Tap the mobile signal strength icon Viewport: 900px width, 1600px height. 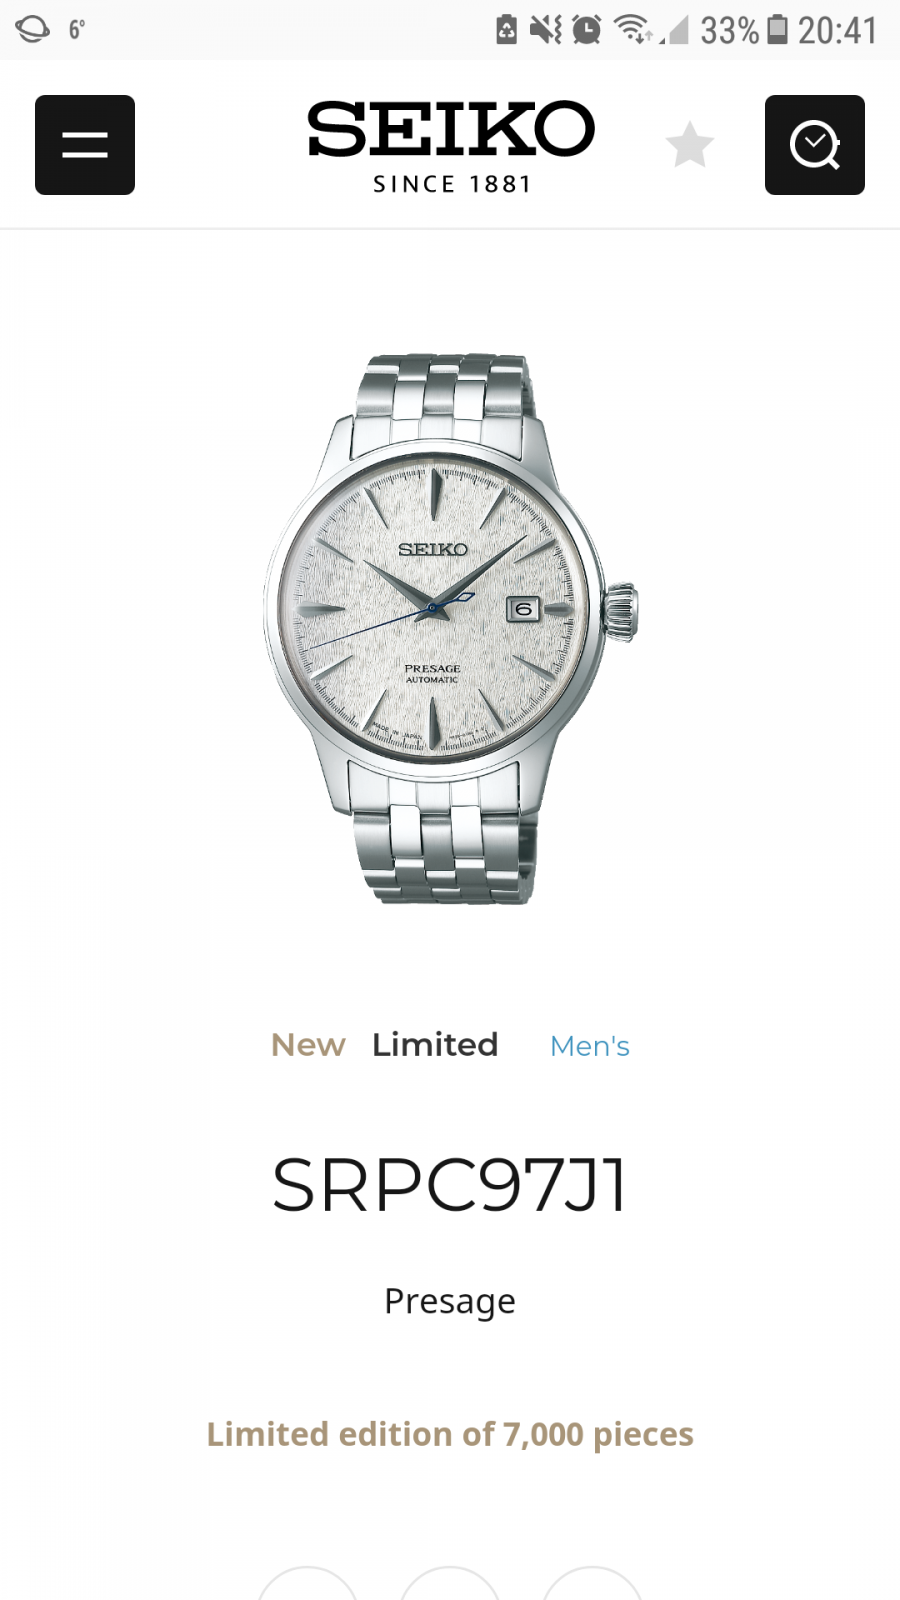(x=675, y=31)
